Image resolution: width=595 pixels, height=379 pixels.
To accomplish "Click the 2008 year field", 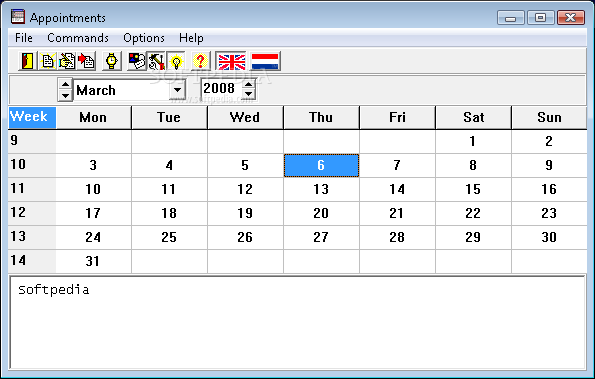I will click(x=222, y=89).
